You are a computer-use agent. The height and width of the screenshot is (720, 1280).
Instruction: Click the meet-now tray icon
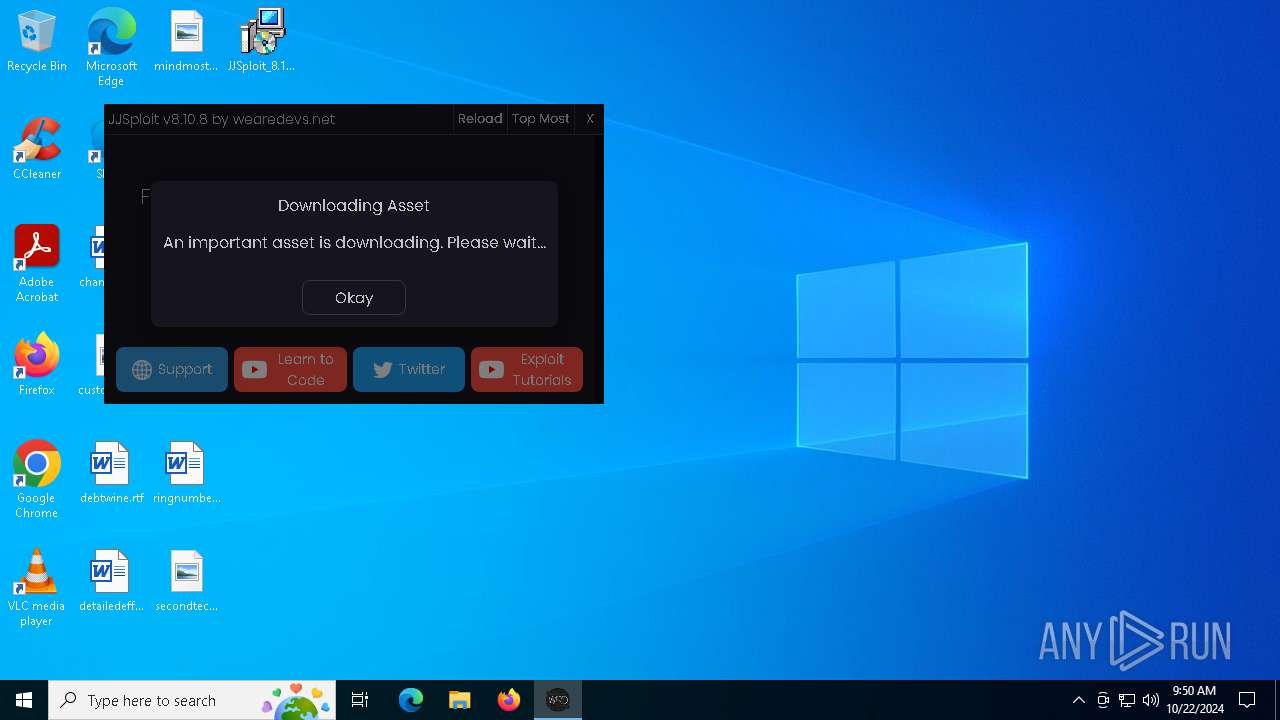tap(1103, 700)
